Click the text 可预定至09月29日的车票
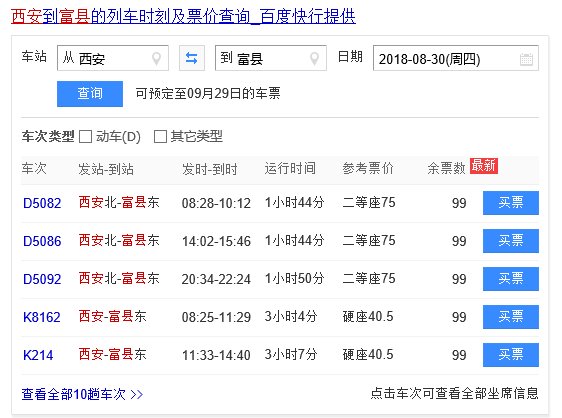Image resolution: width=562 pixels, height=418 pixels. pos(208,94)
